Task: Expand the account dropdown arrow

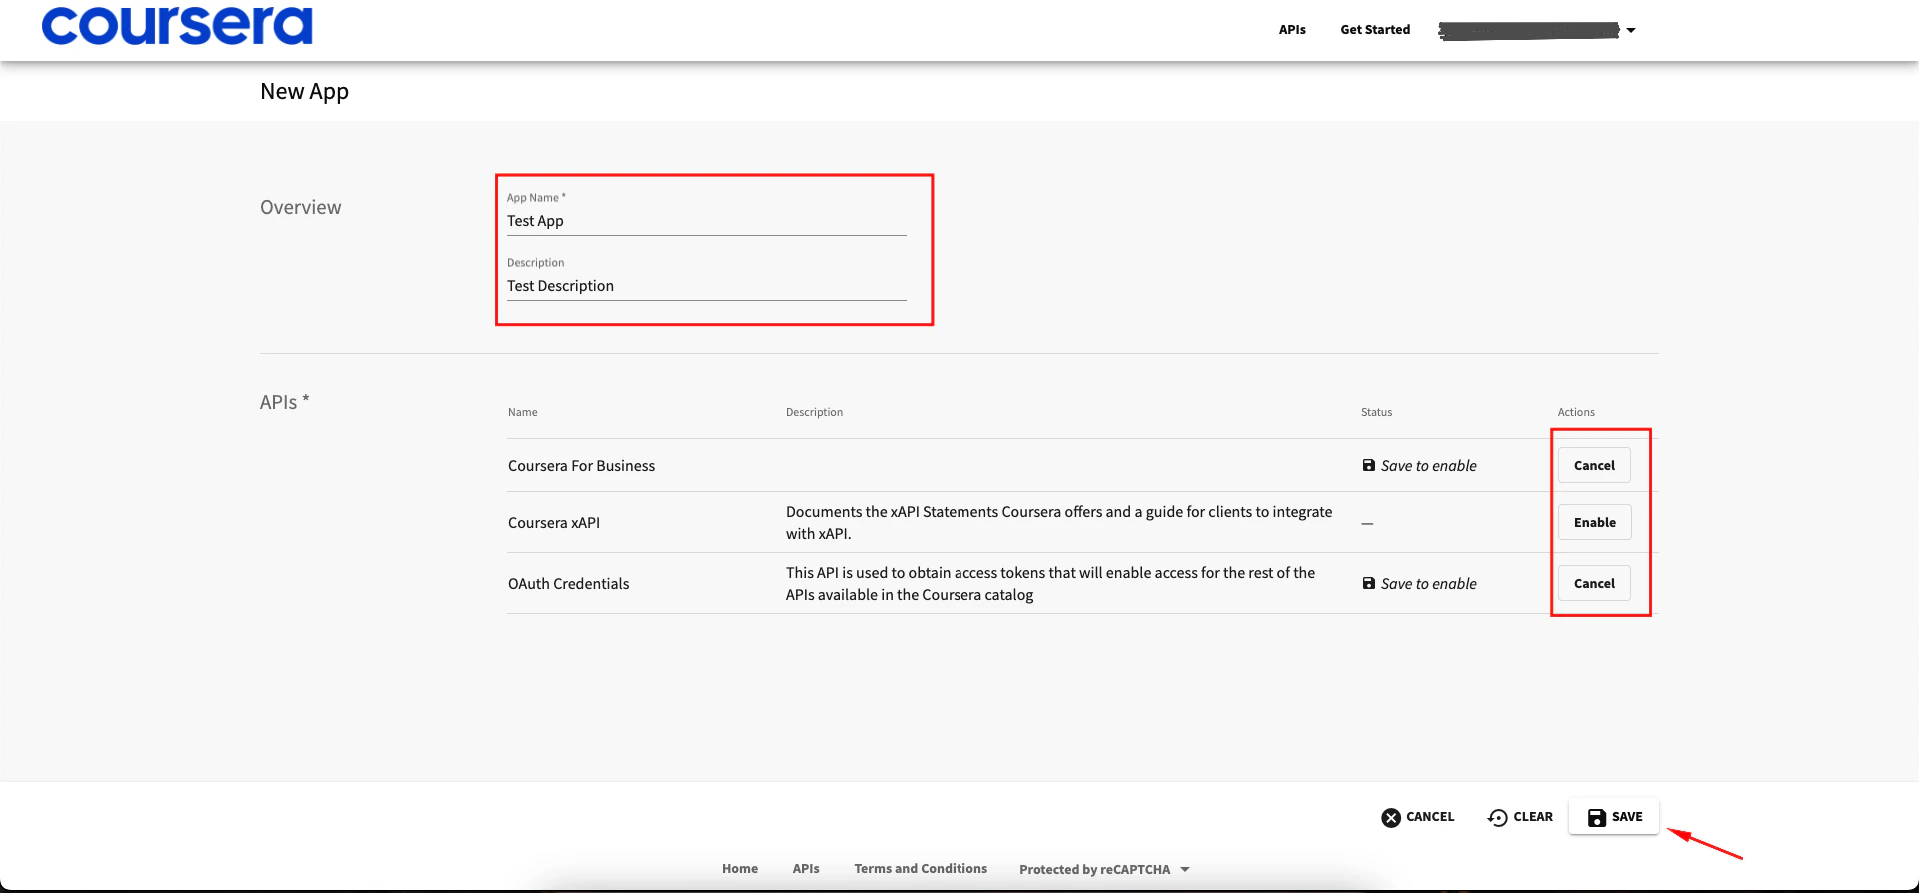Action: (x=1631, y=30)
